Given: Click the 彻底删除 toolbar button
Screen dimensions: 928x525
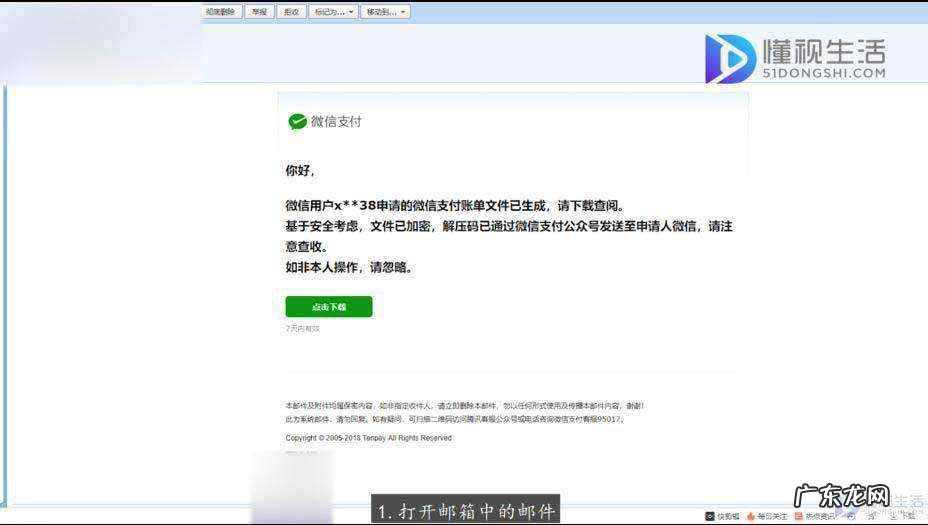Looking at the screenshot, I should (x=221, y=12).
